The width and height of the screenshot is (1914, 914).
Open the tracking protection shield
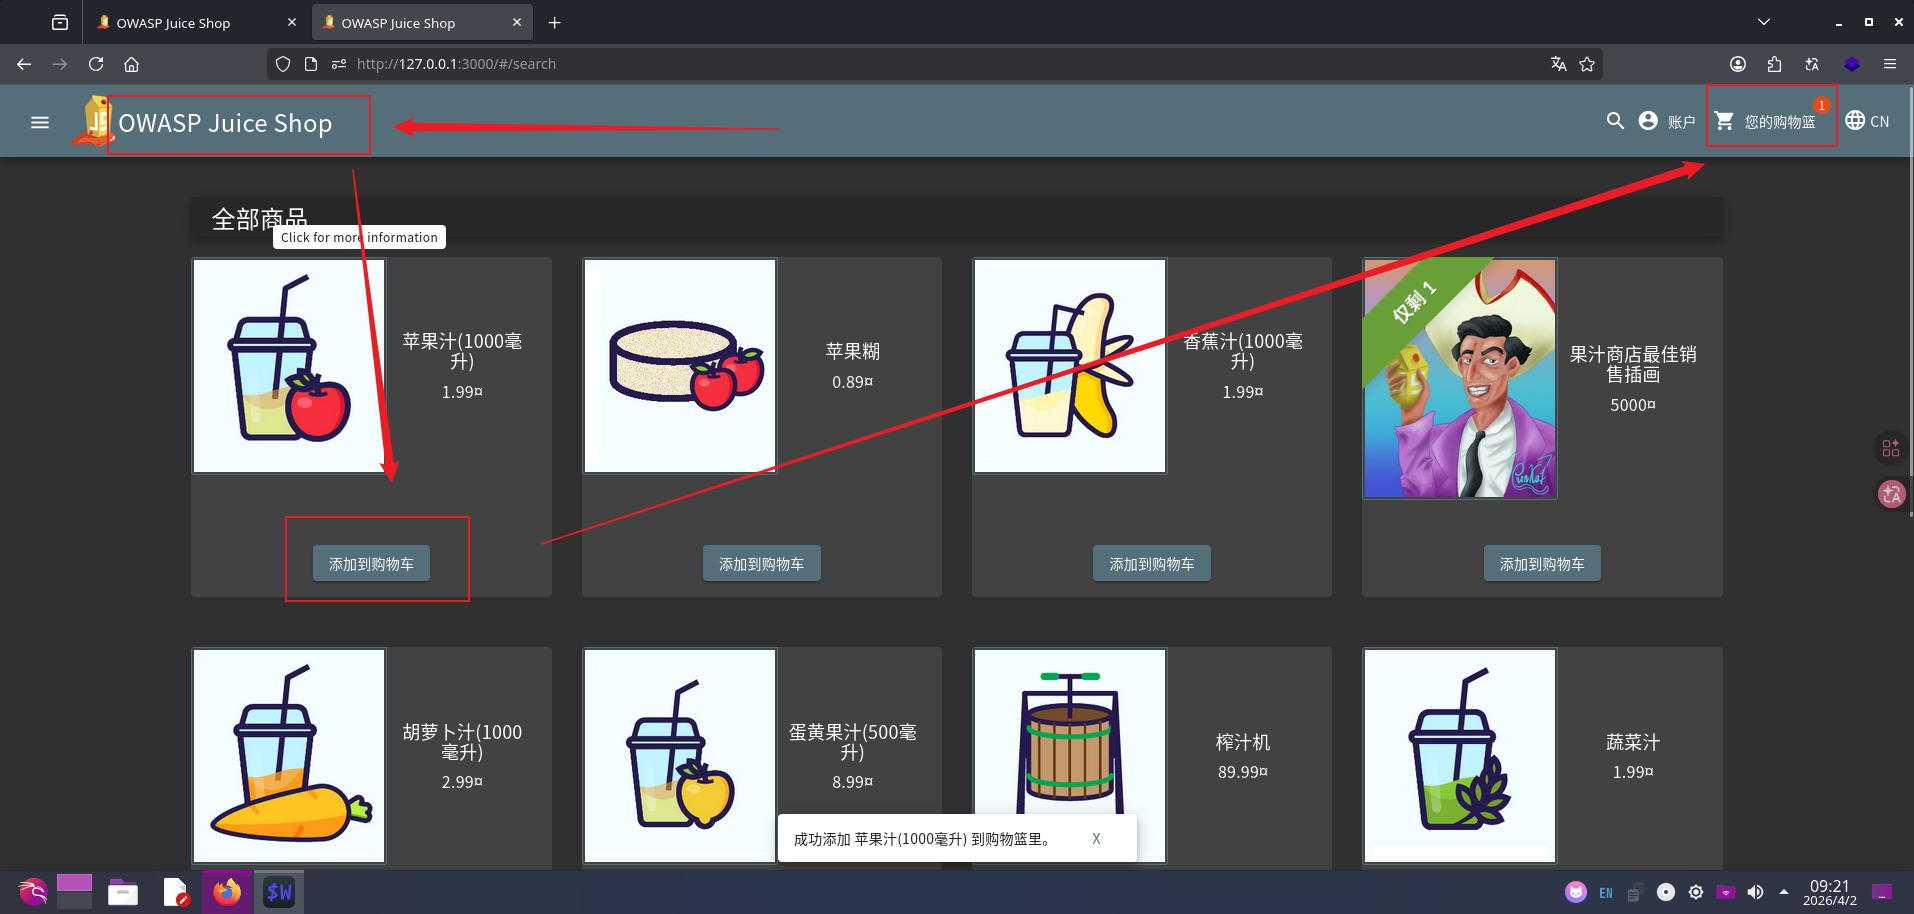[283, 64]
